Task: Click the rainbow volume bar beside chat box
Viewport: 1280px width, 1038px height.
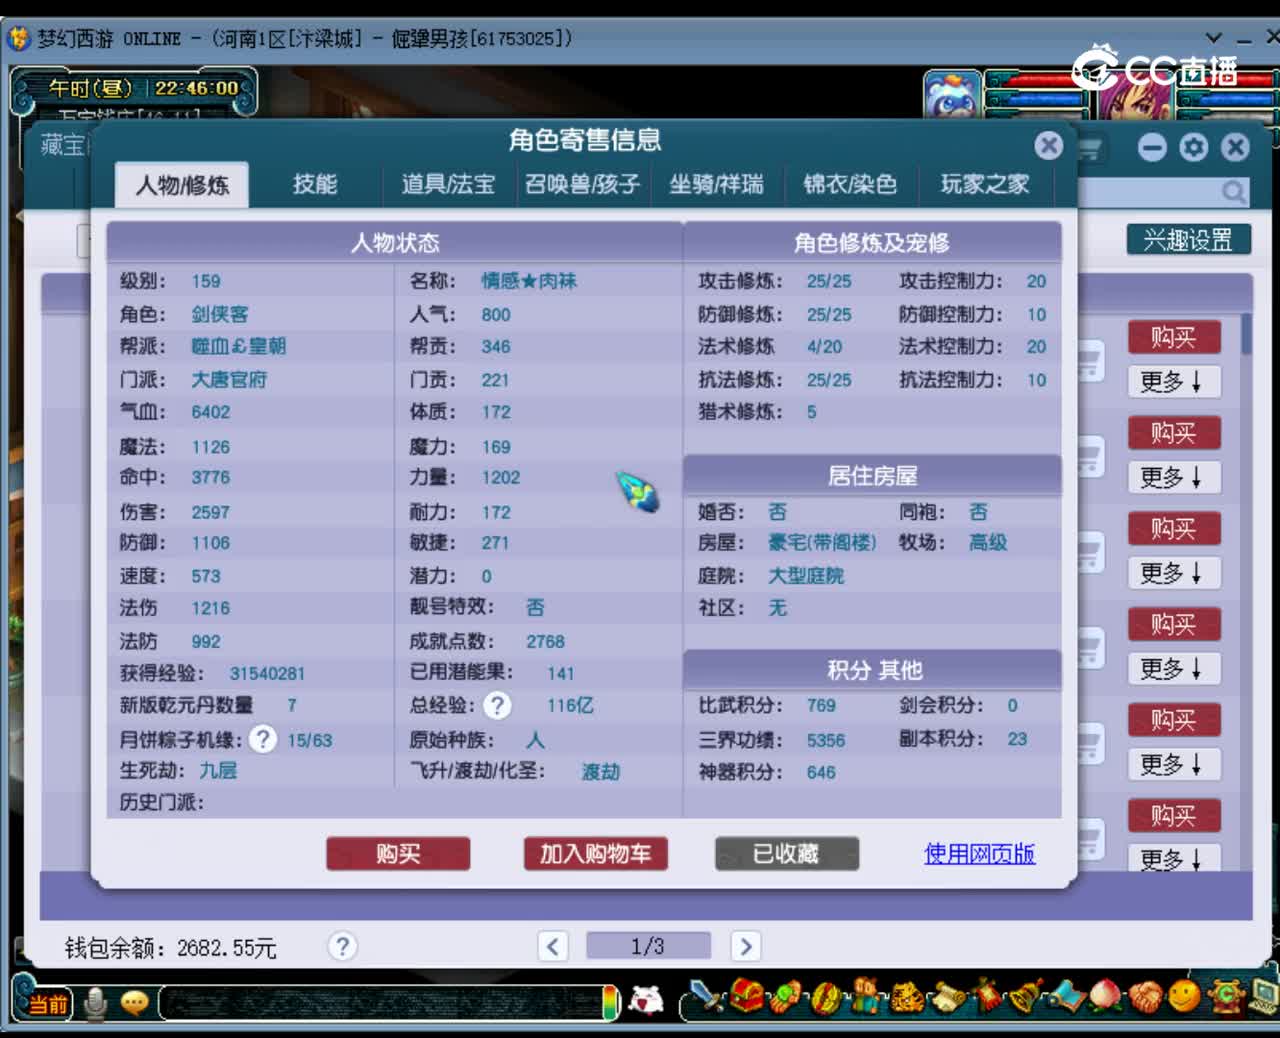Action: (611, 1002)
